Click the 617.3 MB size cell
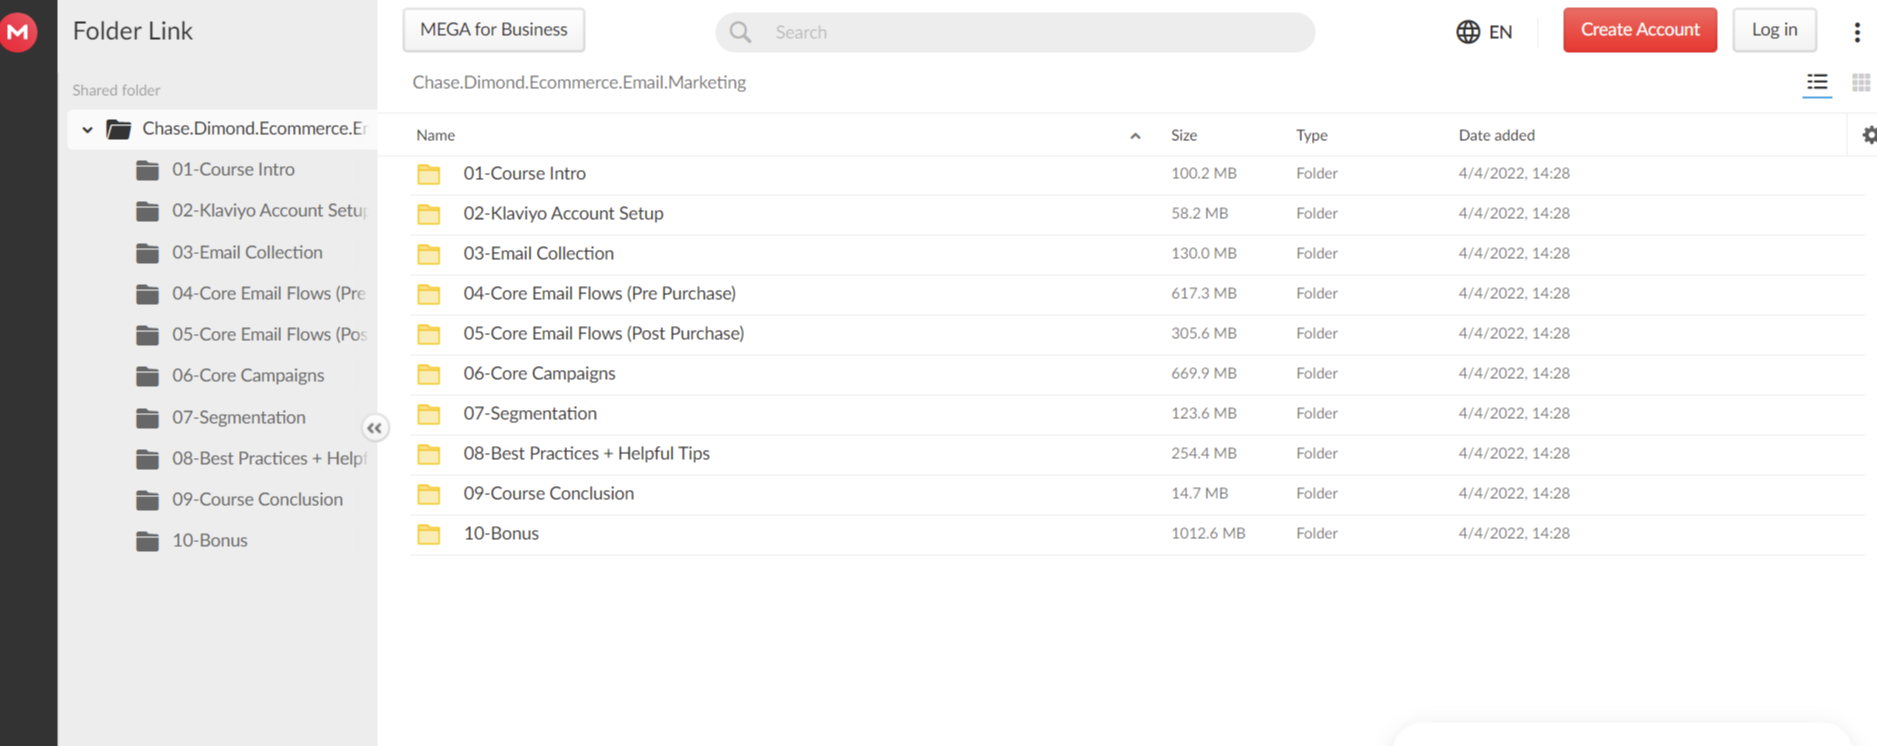1877x746 pixels. [1204, 293]
